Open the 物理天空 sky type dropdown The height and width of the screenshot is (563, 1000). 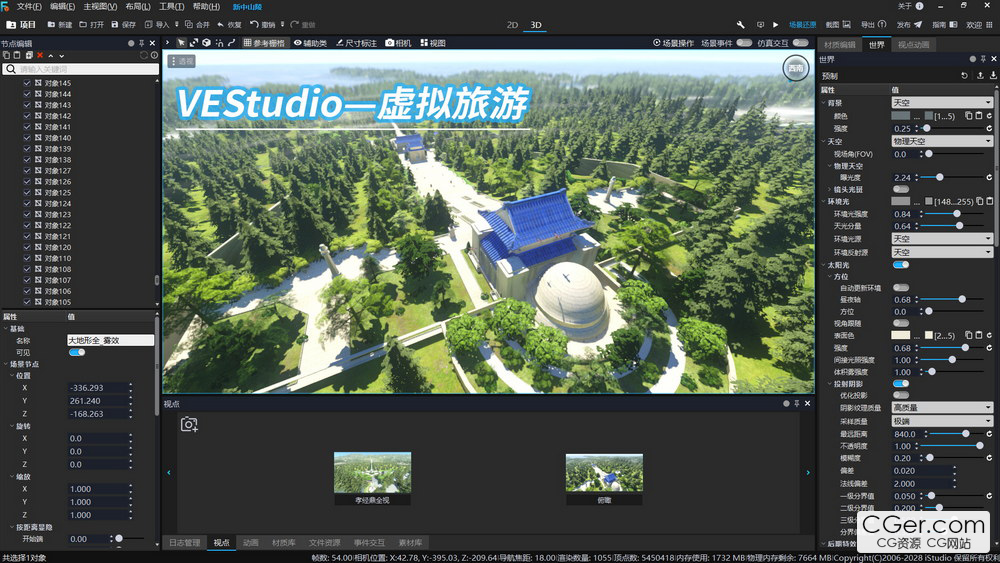[941, 141]
